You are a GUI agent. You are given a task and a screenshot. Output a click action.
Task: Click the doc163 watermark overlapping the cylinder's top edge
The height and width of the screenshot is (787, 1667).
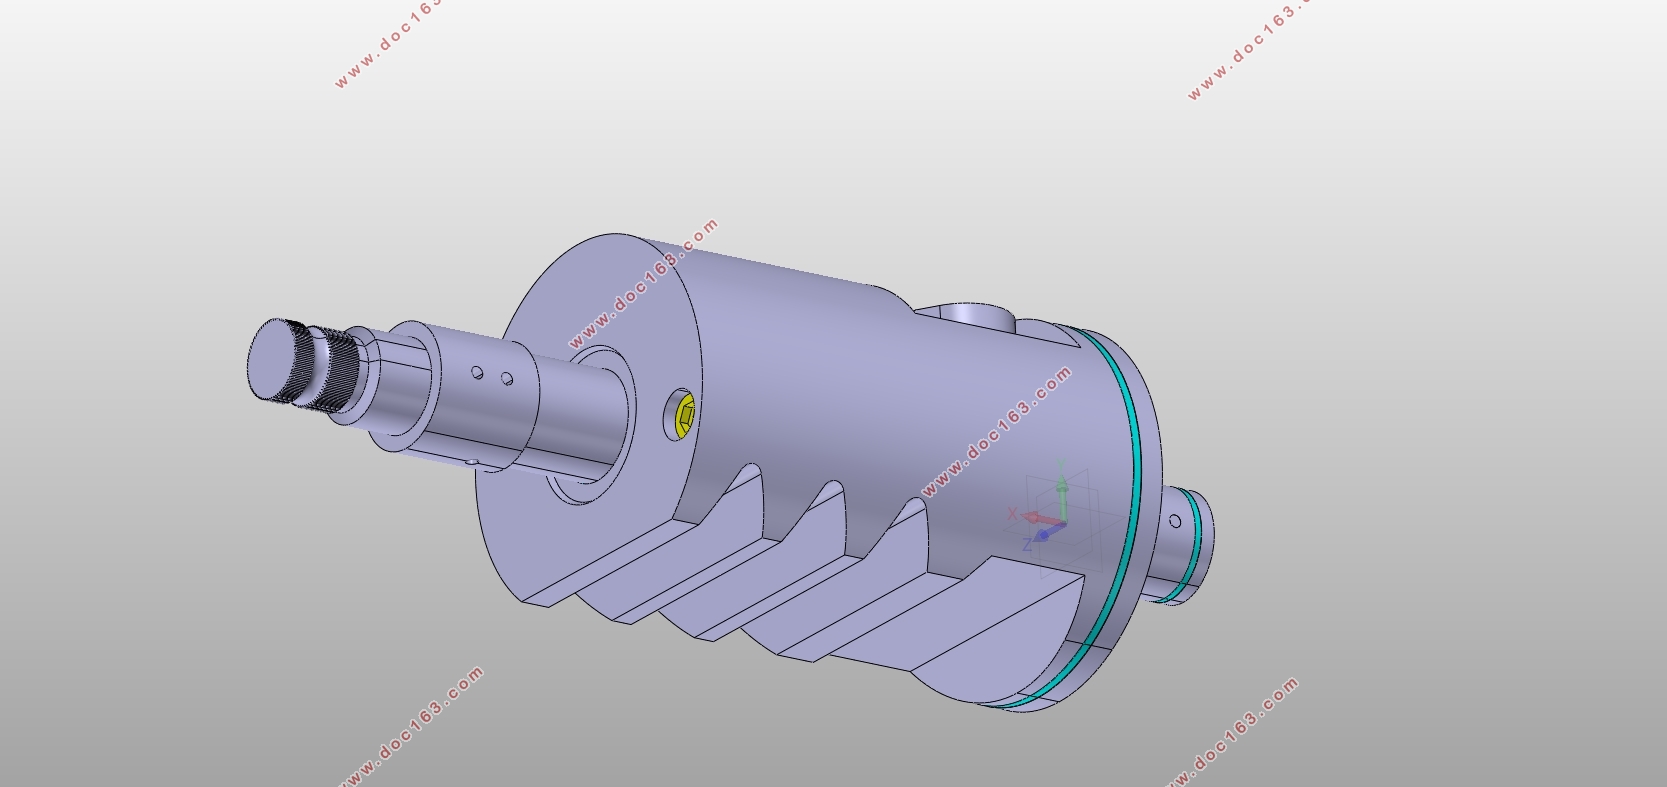pos(645,283)
